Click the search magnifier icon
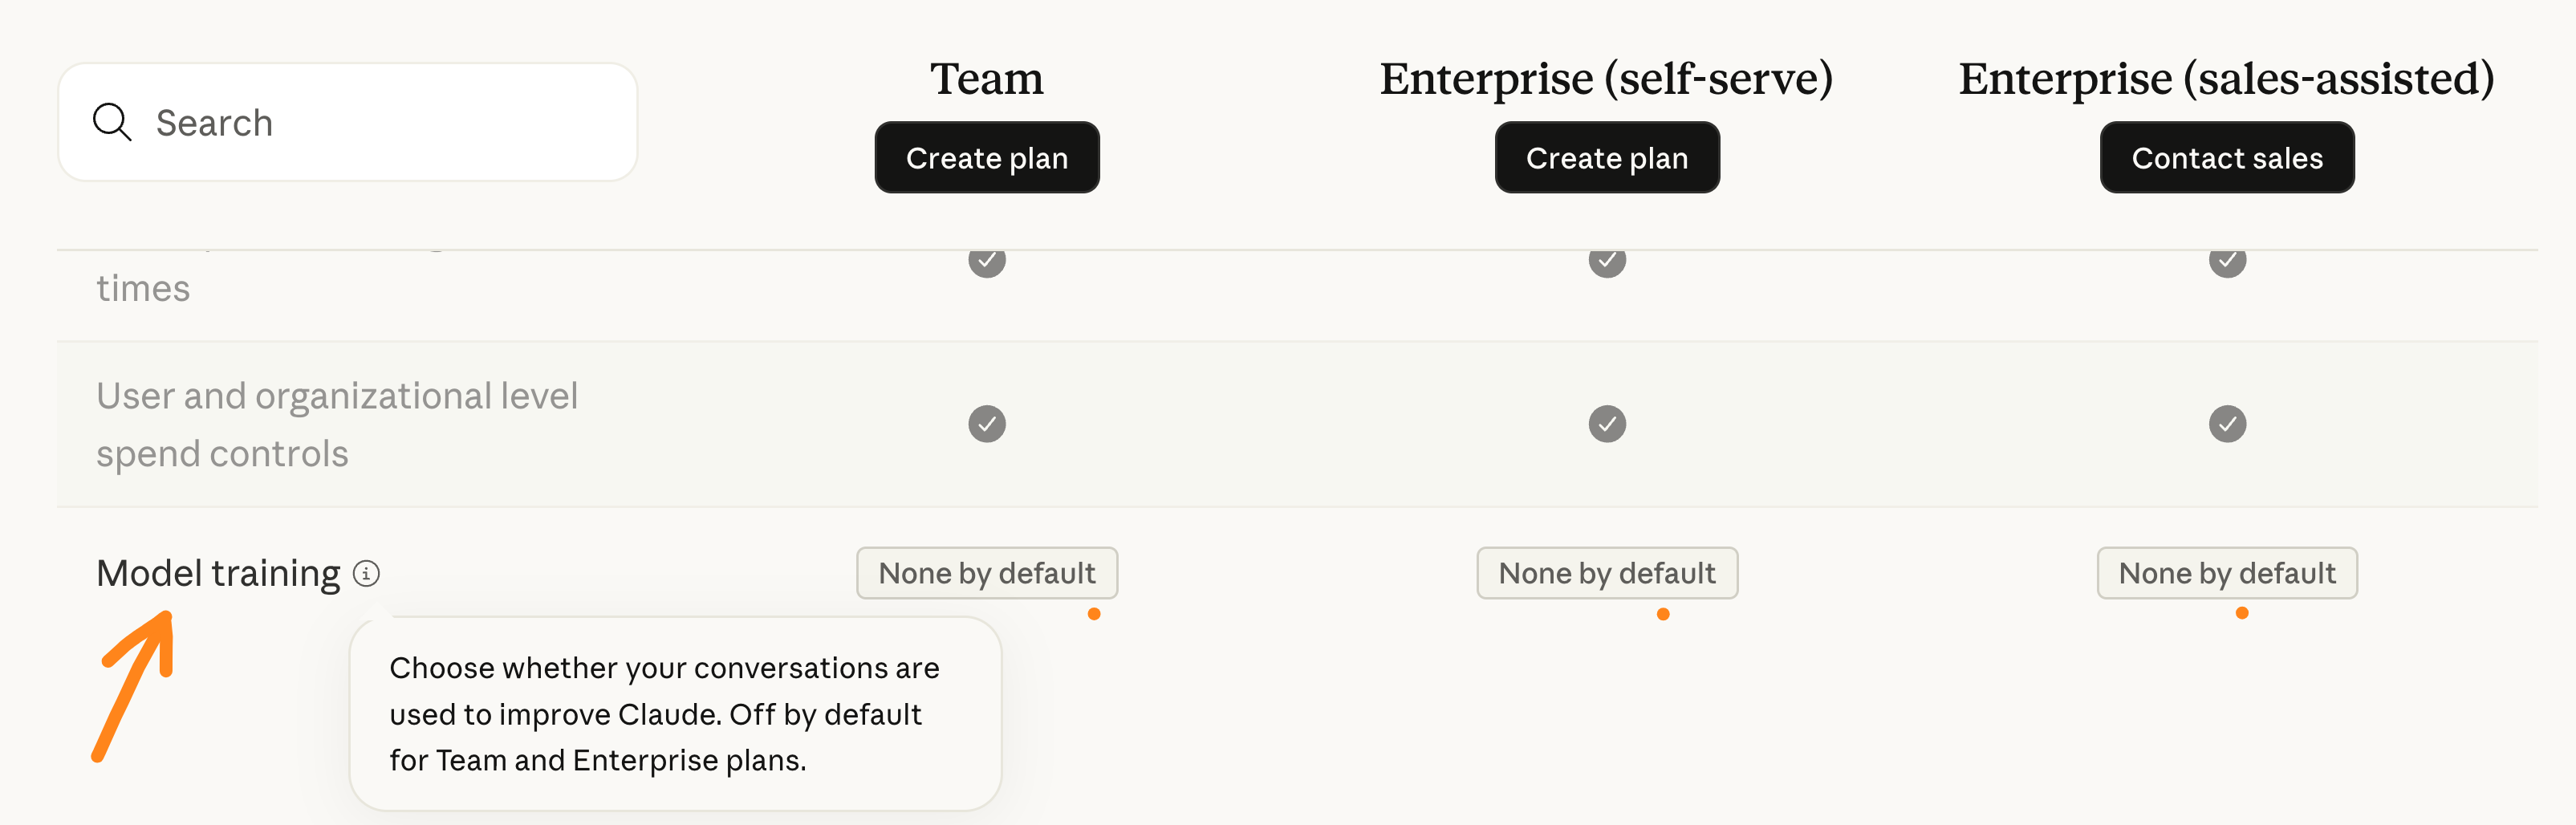Screen dimensions: 2576x825 tap(112, 122)
